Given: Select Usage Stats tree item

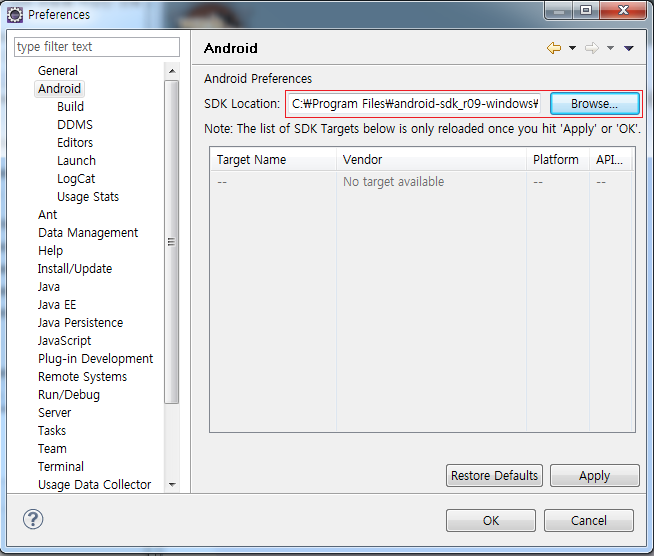Looking at the screenshot, I should 88,196.
